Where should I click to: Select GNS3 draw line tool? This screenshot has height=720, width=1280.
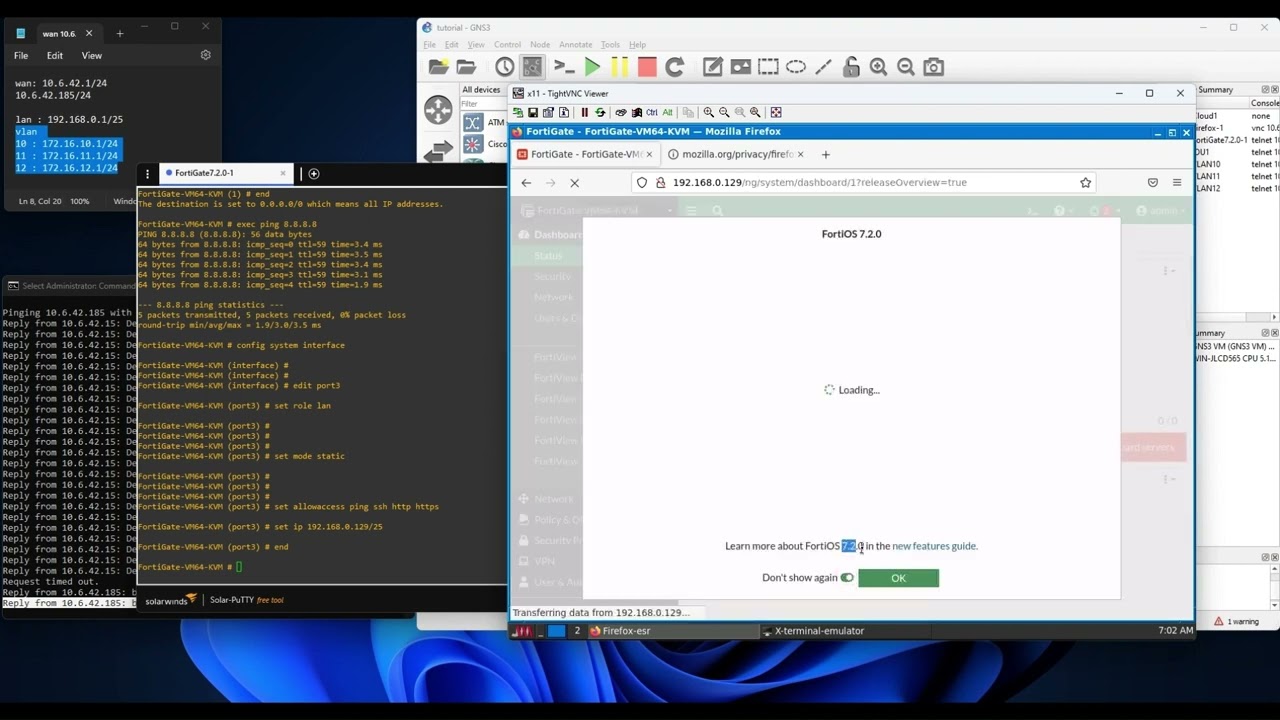point(823,67)
